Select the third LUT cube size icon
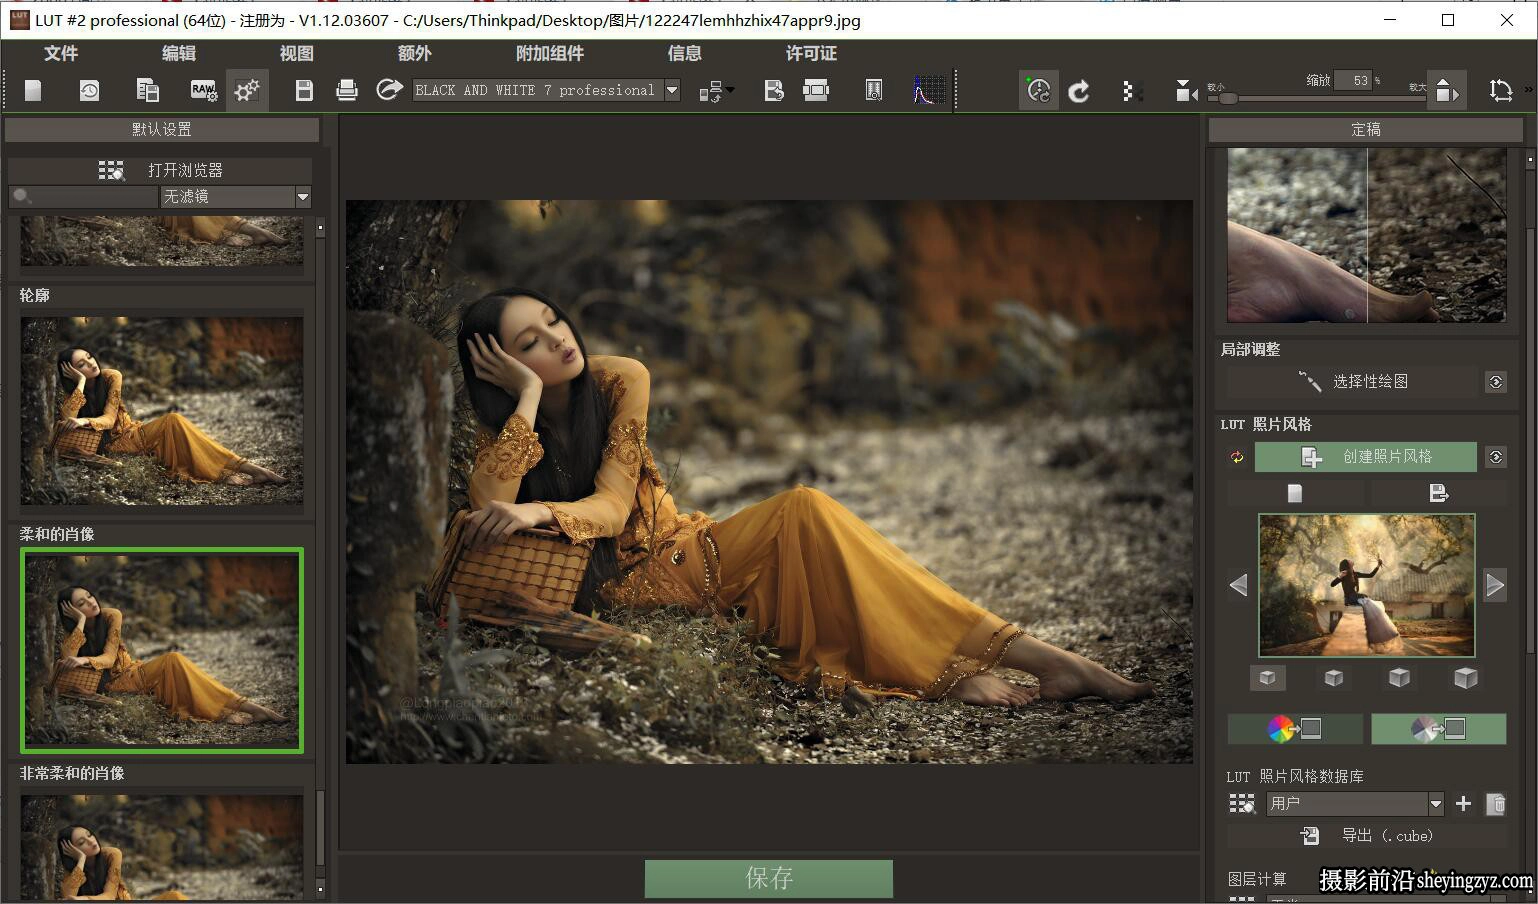Screen dimensions: 1538x904 click(1399, 678)
